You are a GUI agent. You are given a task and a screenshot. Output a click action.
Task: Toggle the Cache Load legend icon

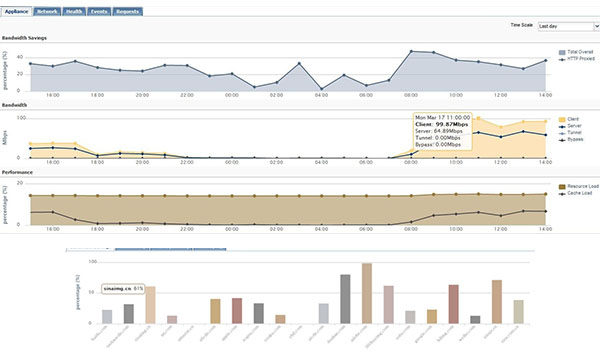pos(562,194)
